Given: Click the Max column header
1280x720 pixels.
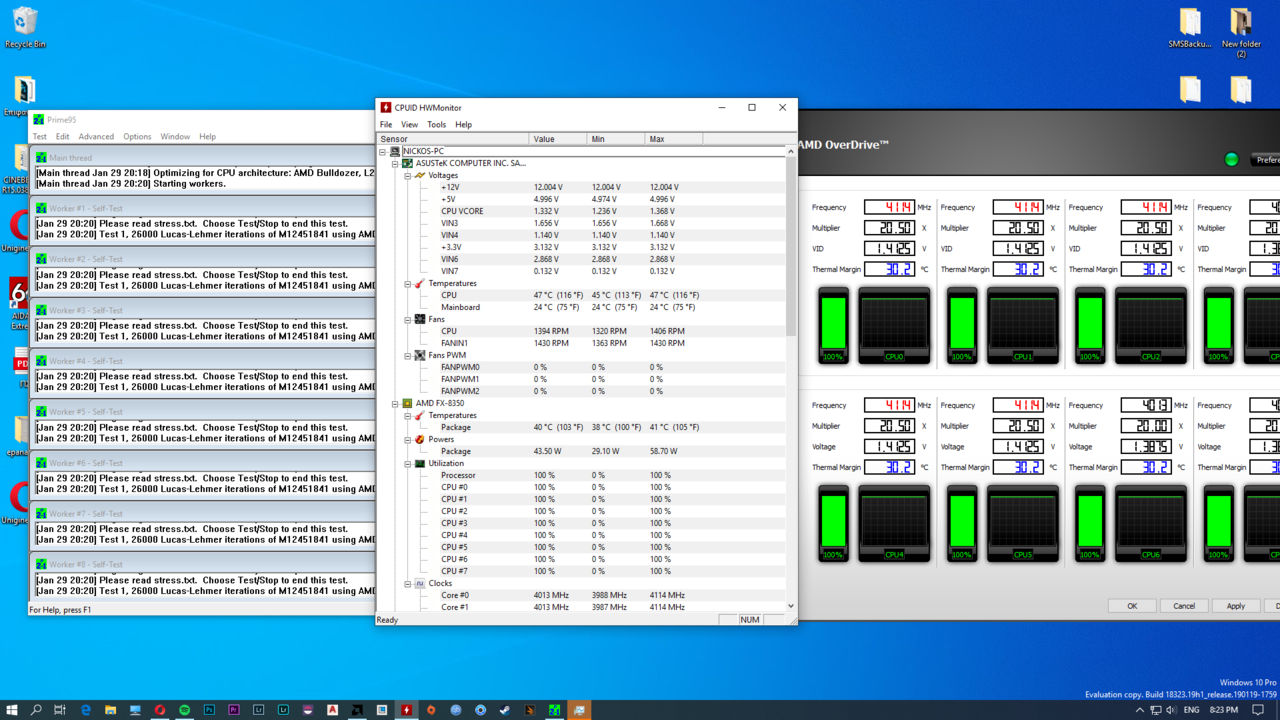Looking at the screenshot, I should (673, 139).
